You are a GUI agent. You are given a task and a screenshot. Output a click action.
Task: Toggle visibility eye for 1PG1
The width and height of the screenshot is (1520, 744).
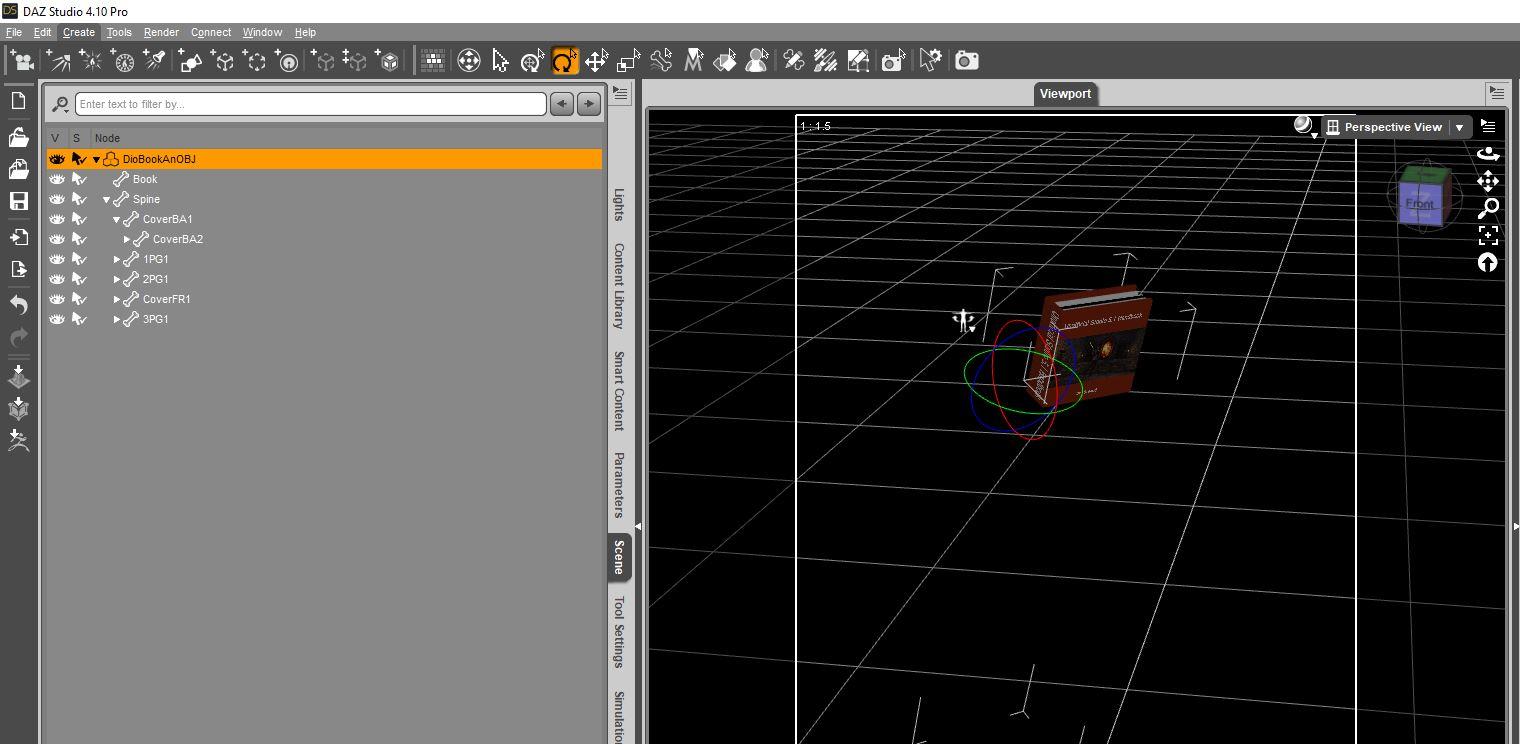(57, 259)
